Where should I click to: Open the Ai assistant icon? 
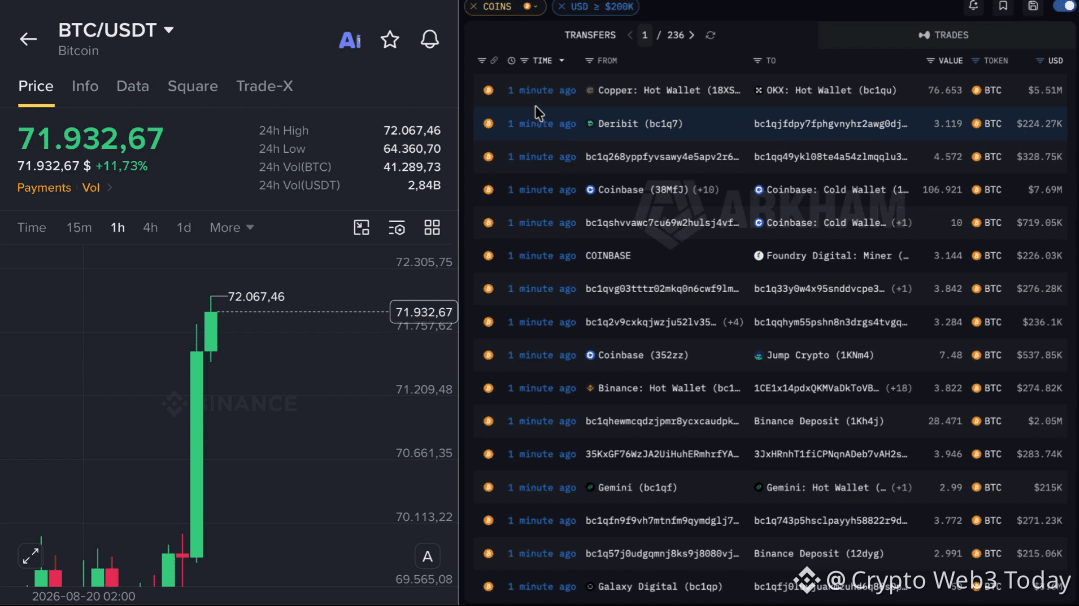click(350, 40)
